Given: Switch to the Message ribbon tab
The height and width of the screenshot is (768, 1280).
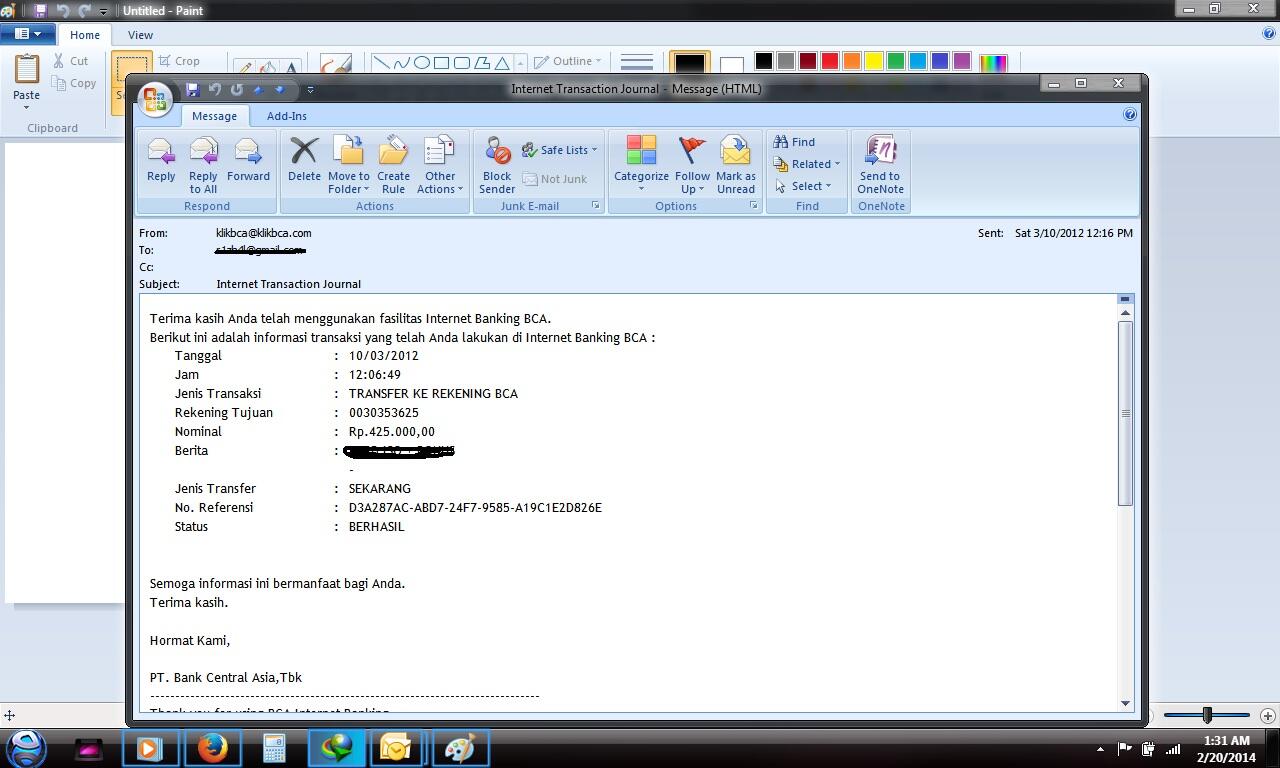Looking at the screenshot, I should [x=214, y=116].
